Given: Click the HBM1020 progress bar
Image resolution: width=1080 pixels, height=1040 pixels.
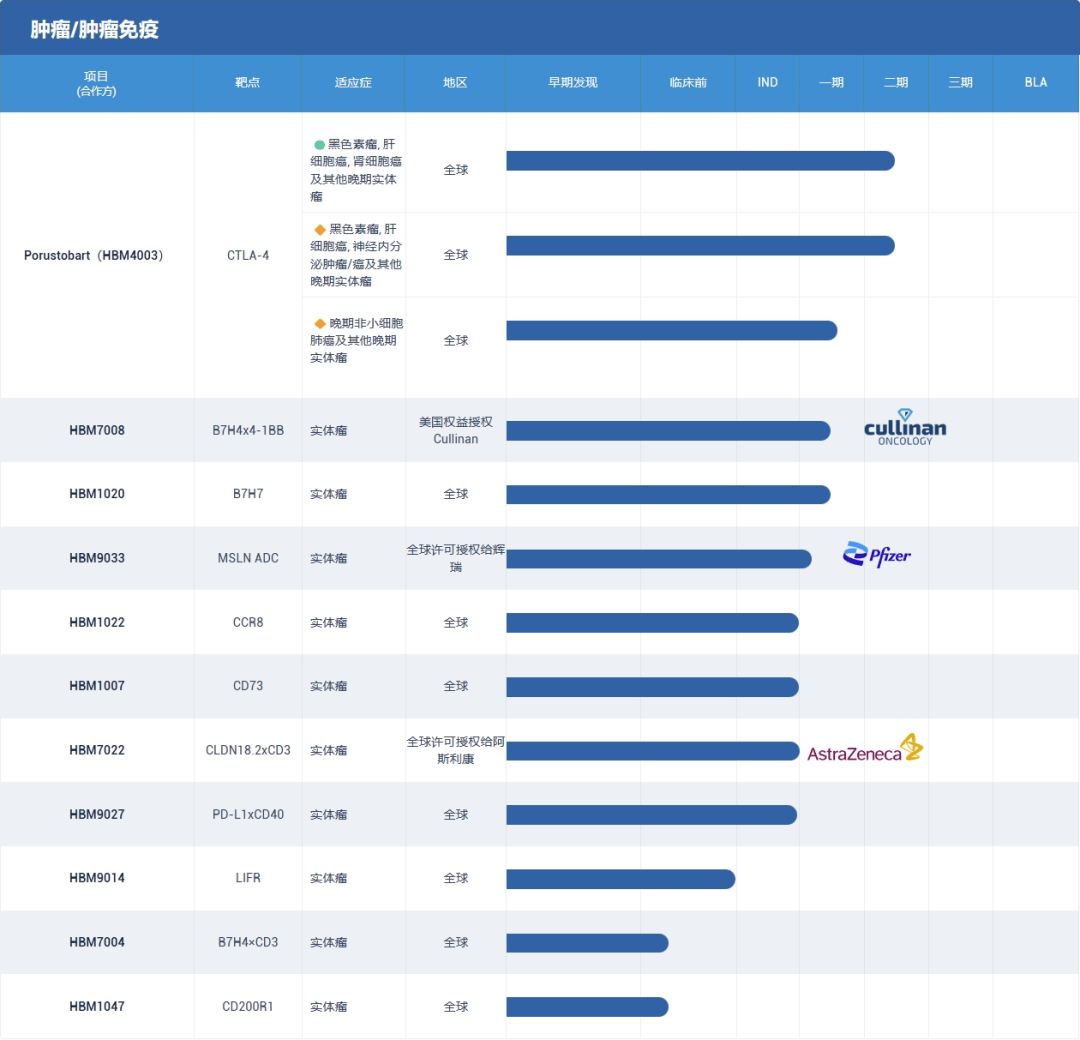Looking at the screenshot, I should point(668,495).
